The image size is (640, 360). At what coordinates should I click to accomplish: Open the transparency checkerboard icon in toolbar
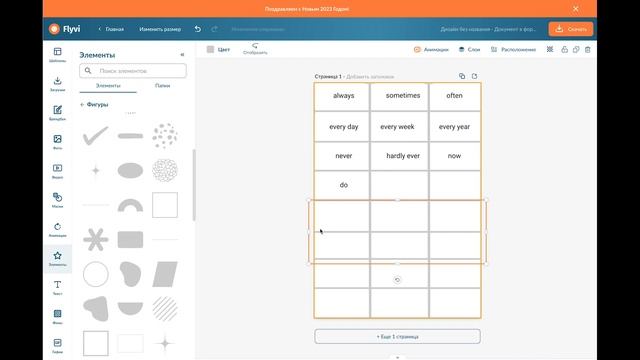point(550,49)
